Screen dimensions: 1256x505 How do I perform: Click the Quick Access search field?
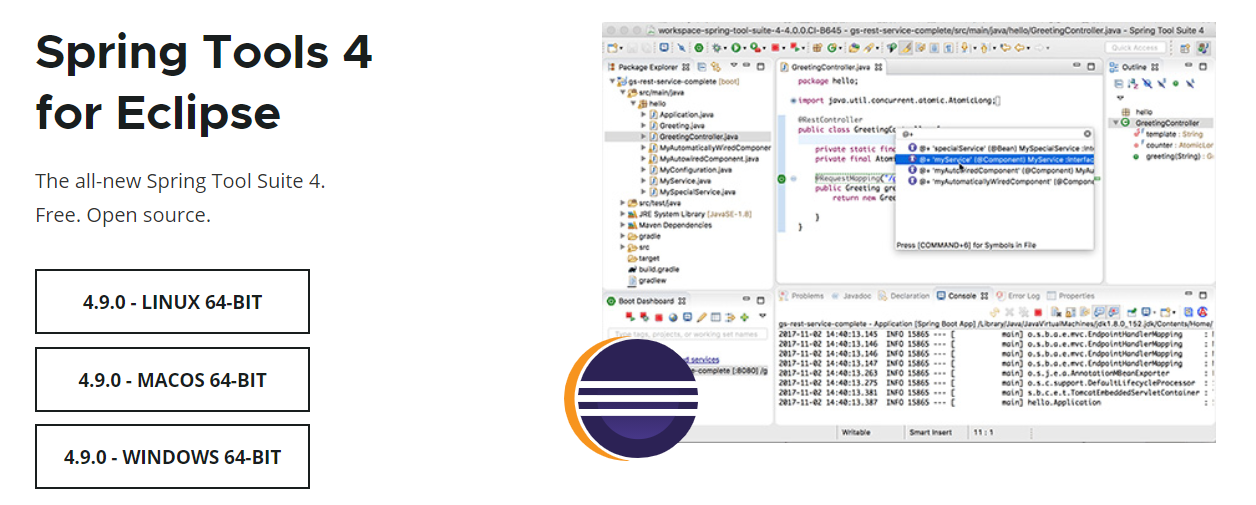pos(1135,48)
